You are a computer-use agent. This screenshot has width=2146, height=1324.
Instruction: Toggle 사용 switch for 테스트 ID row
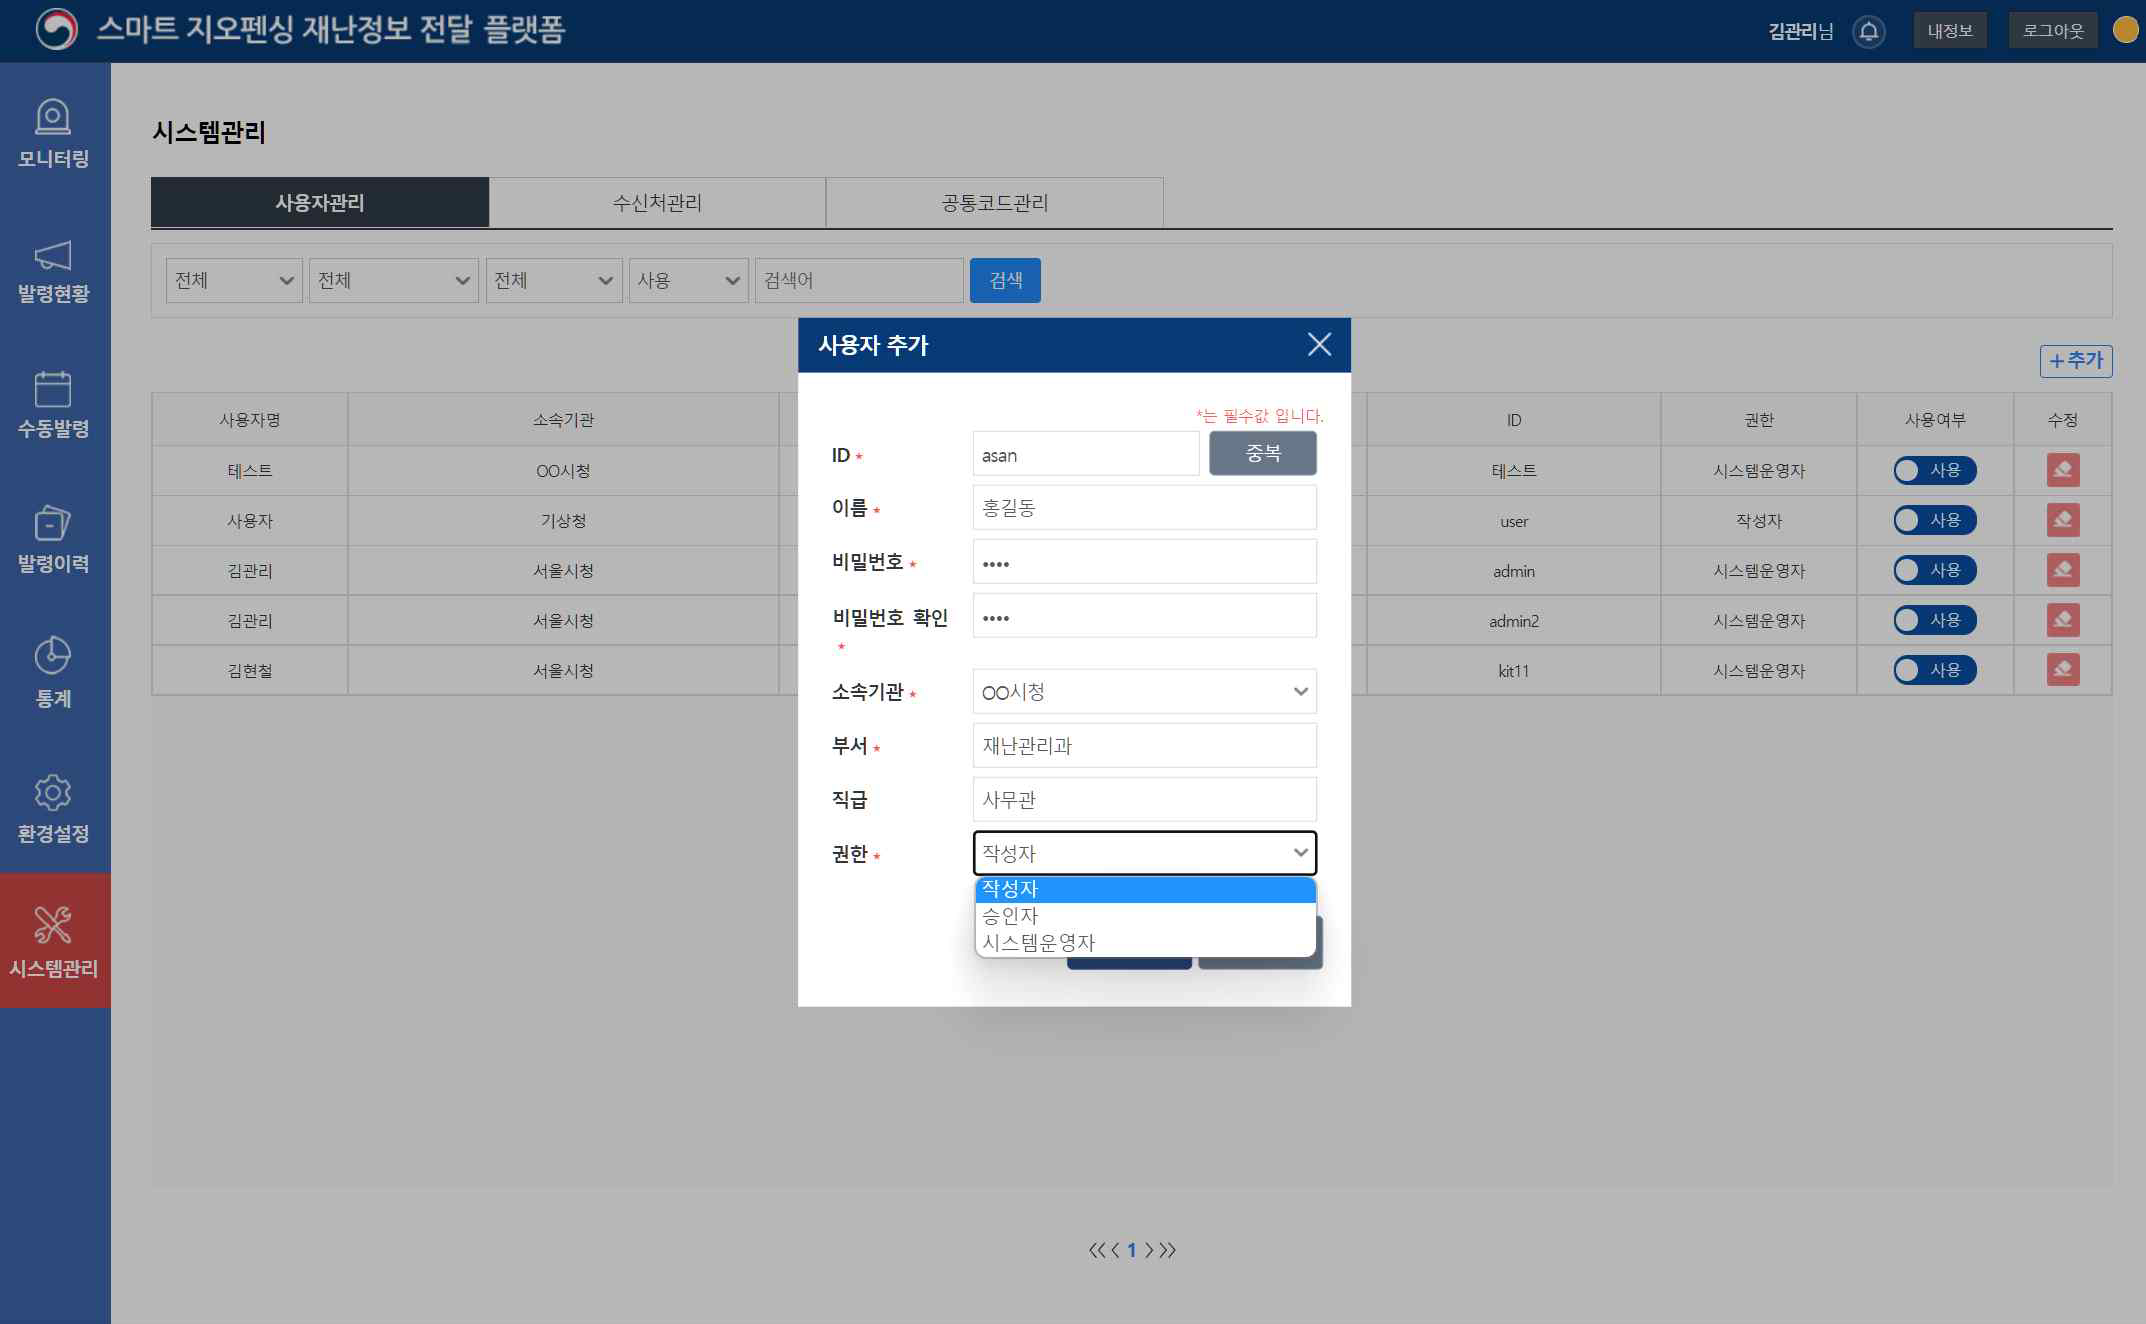(1934, 470)
